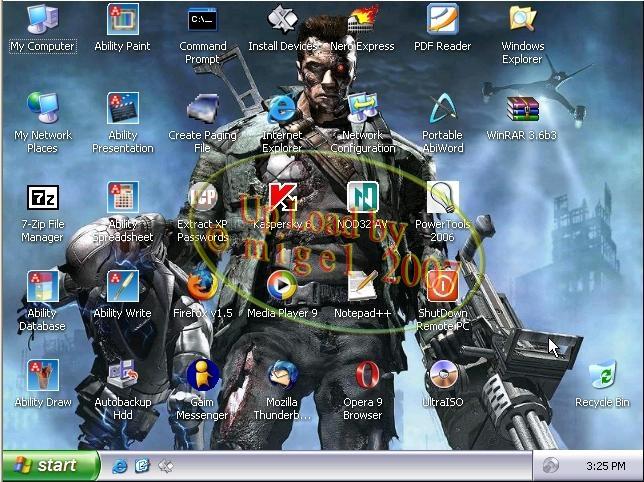Click the system tray clock
644x482 pixels.
click(x=605, y=466)
